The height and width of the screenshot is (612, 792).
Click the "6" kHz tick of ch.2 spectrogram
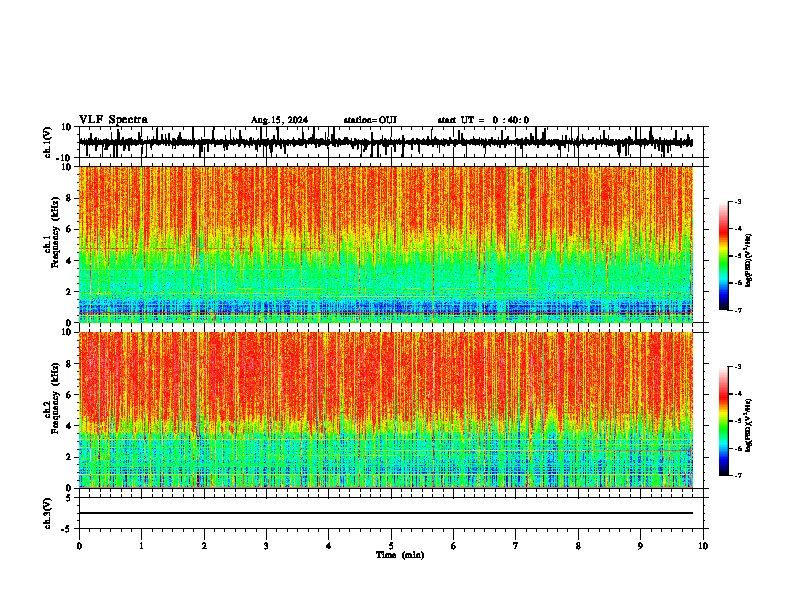click(x=69, y=395)
